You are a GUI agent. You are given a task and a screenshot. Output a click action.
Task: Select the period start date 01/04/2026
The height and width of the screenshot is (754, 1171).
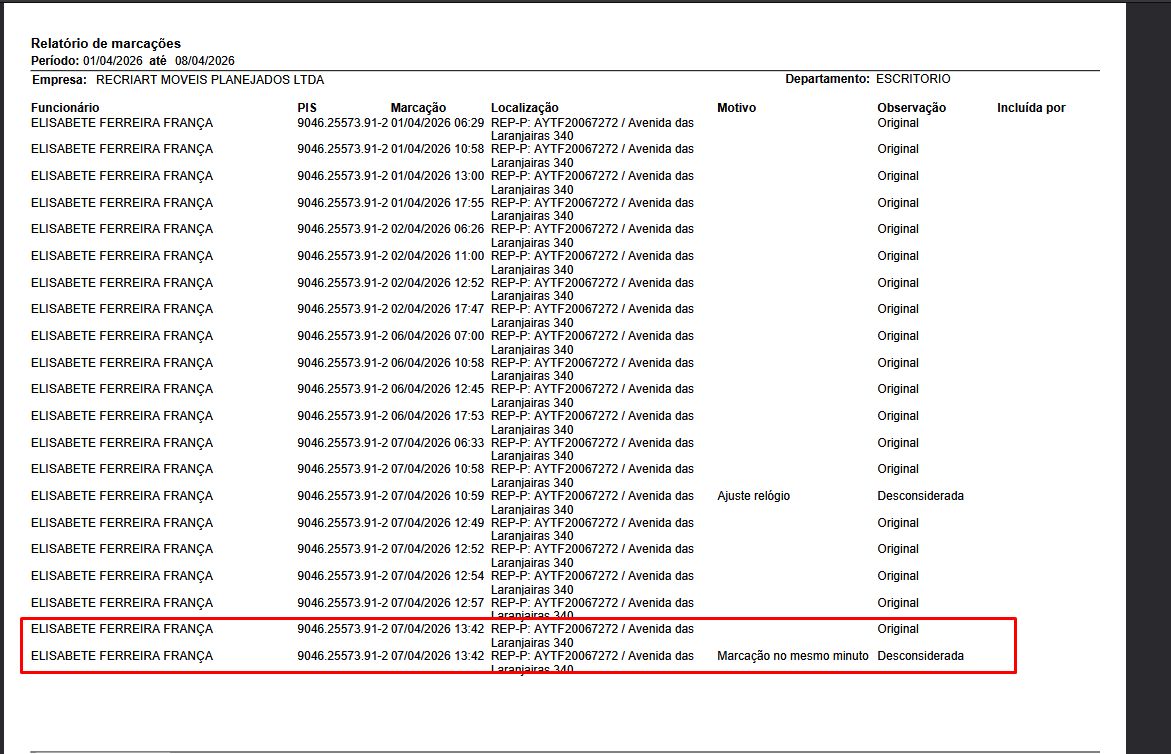click(x=114, y=61)
